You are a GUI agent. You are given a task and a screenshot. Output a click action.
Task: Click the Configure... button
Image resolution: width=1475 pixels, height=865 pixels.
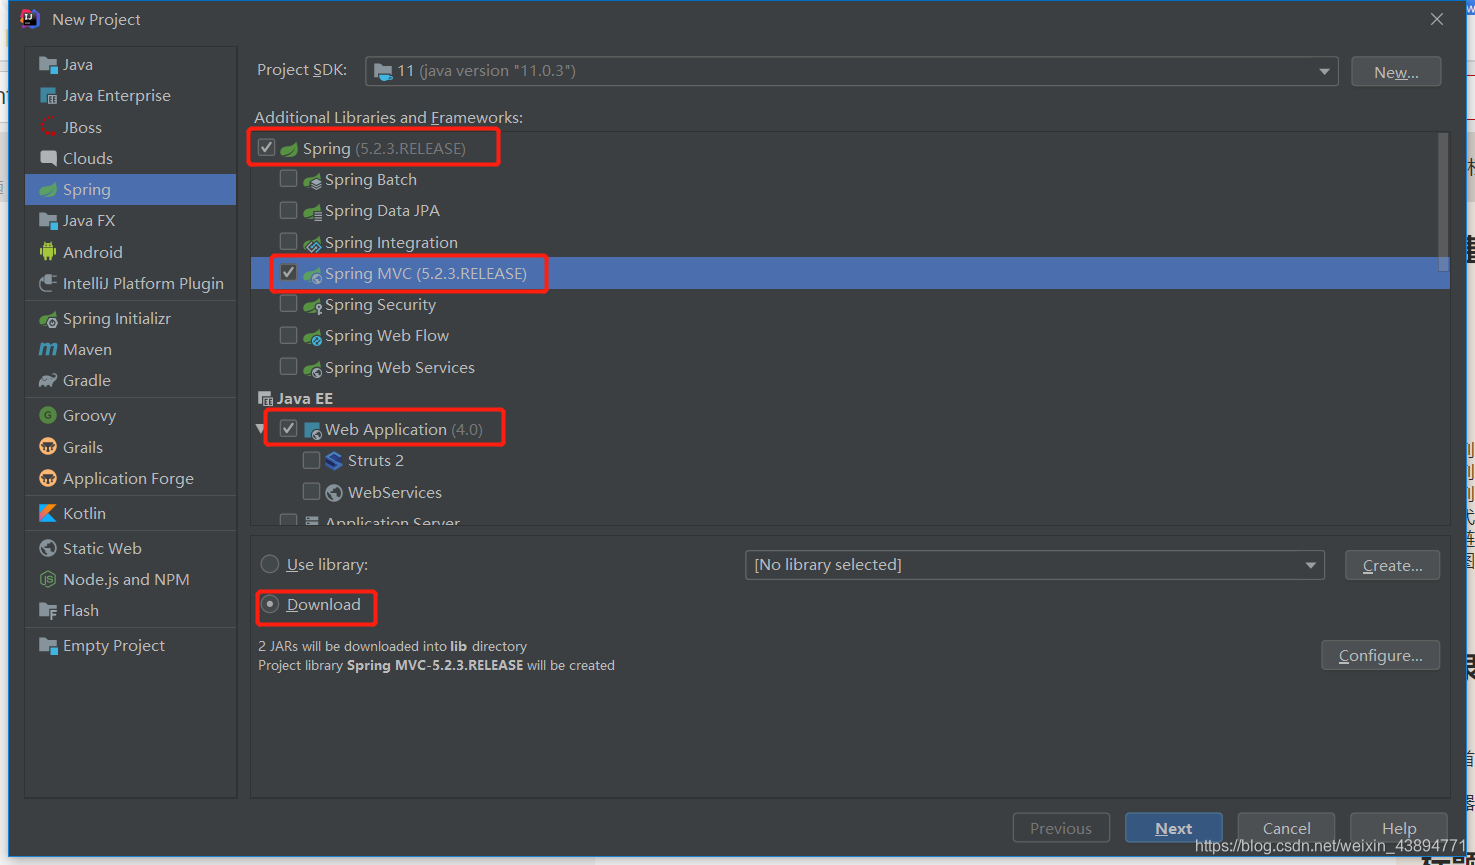pos(1380,655)
